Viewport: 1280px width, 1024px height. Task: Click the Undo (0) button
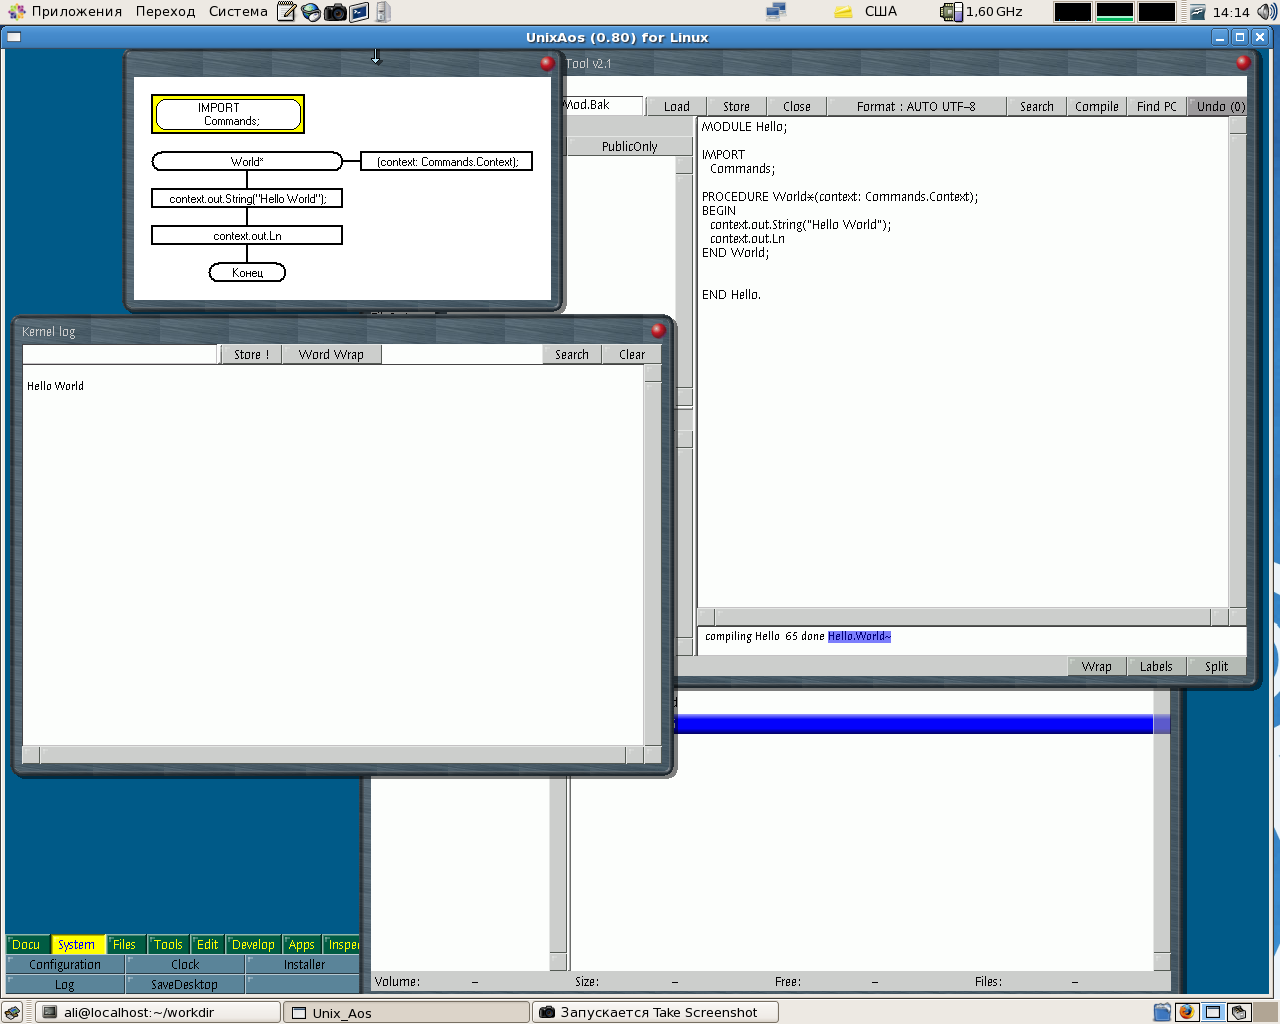tap(1217, 107)
